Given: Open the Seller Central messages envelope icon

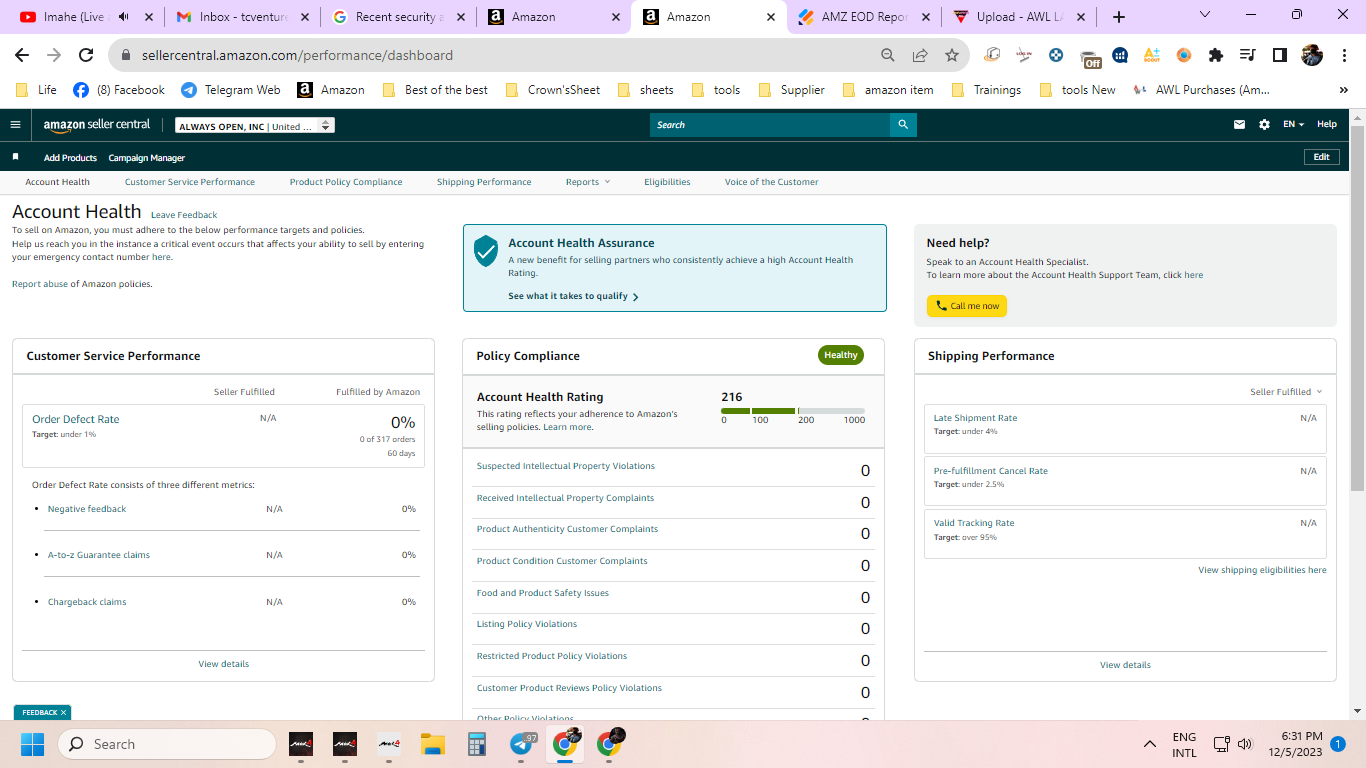Looking at the screenshot, I should [x=1240, y=125].
